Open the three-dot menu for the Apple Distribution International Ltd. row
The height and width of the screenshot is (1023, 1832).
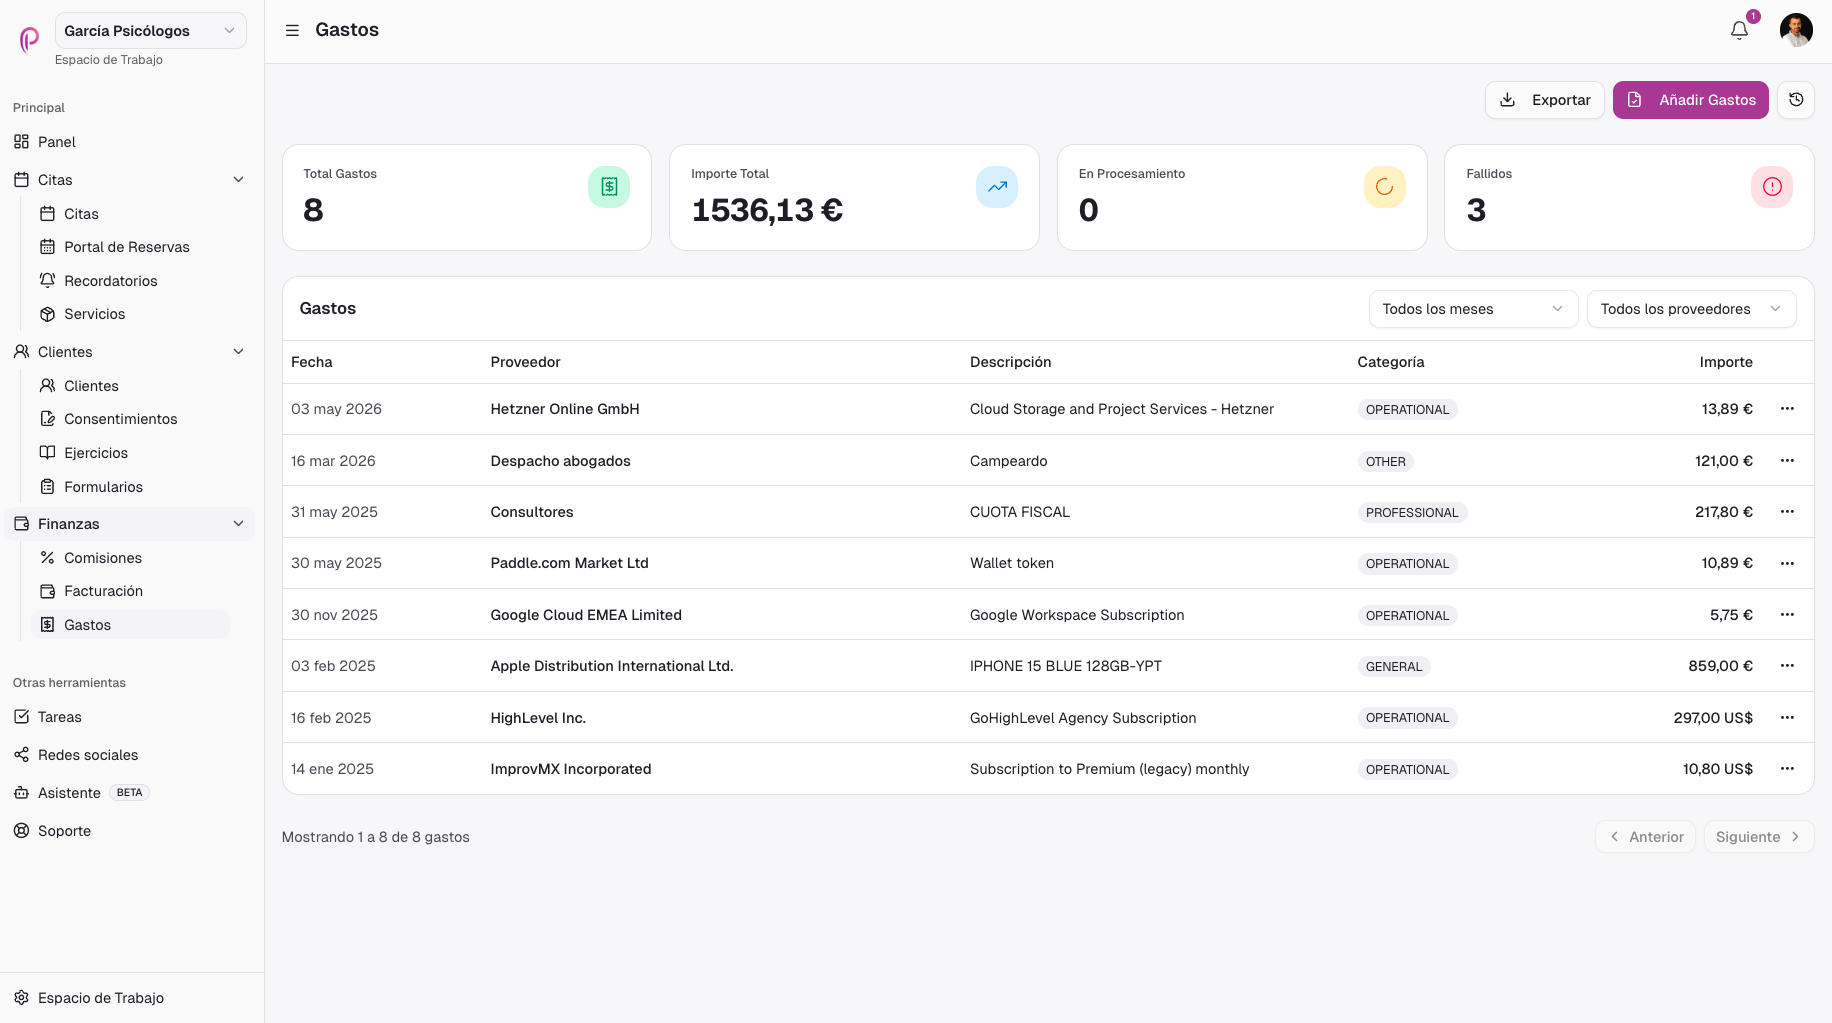click(1787, 666)
